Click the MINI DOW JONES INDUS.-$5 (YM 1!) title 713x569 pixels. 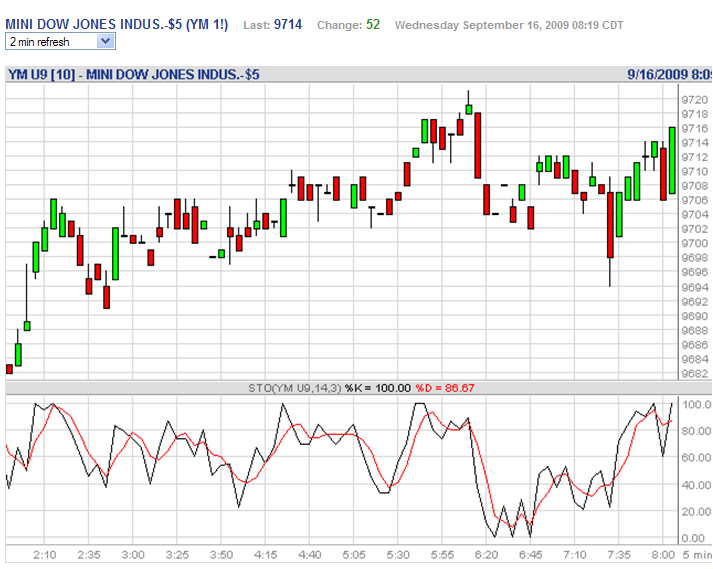[x=116, y=25]
